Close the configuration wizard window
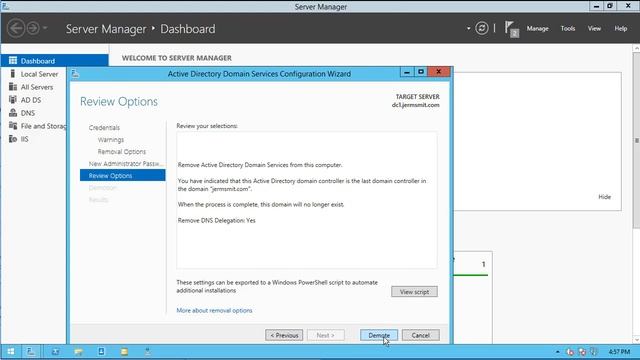Image resolution: width=640 pixels, height=360 pixels. pyautogui.click(x=438, y=72)
